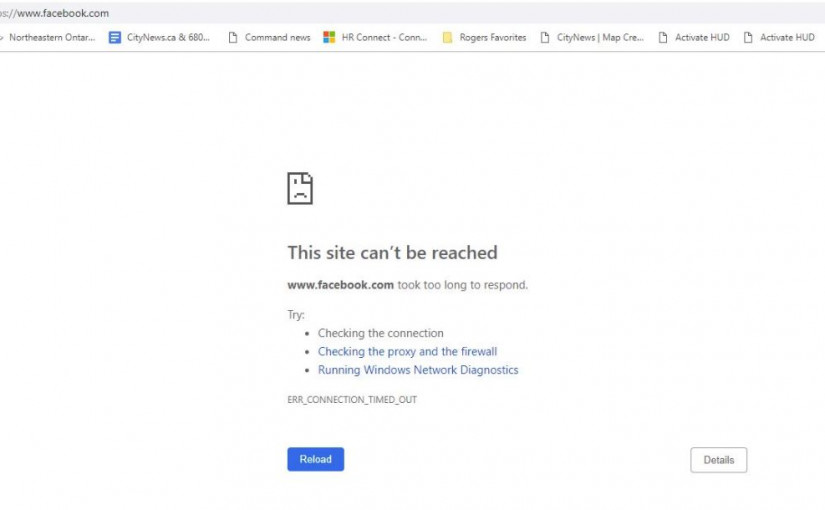This screenshot has height=510, width=825.
Task: Click the sad page error icon
Action: point(300,188)
